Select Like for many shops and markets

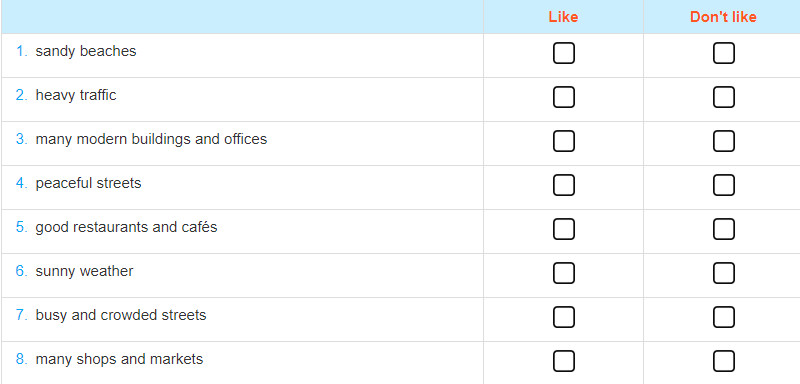[x=563, y=361]
